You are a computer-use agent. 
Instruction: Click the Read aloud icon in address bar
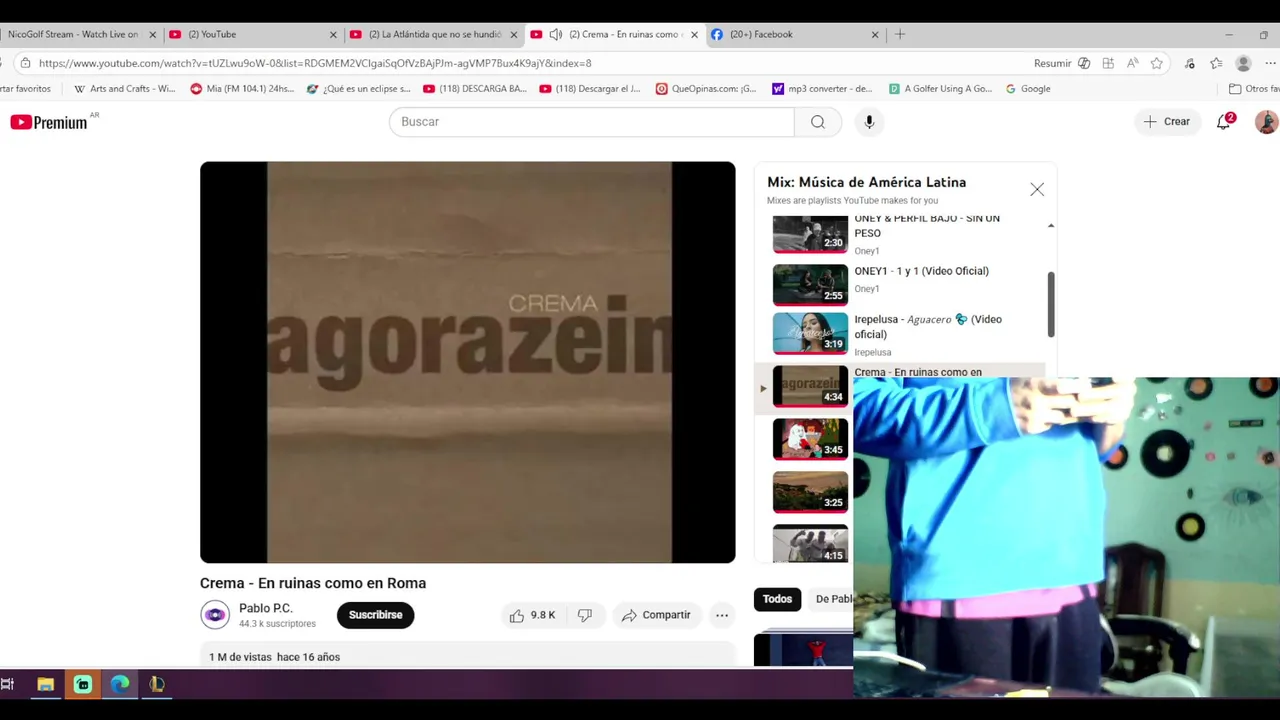pyautogui.click(x=1132, y=63)
